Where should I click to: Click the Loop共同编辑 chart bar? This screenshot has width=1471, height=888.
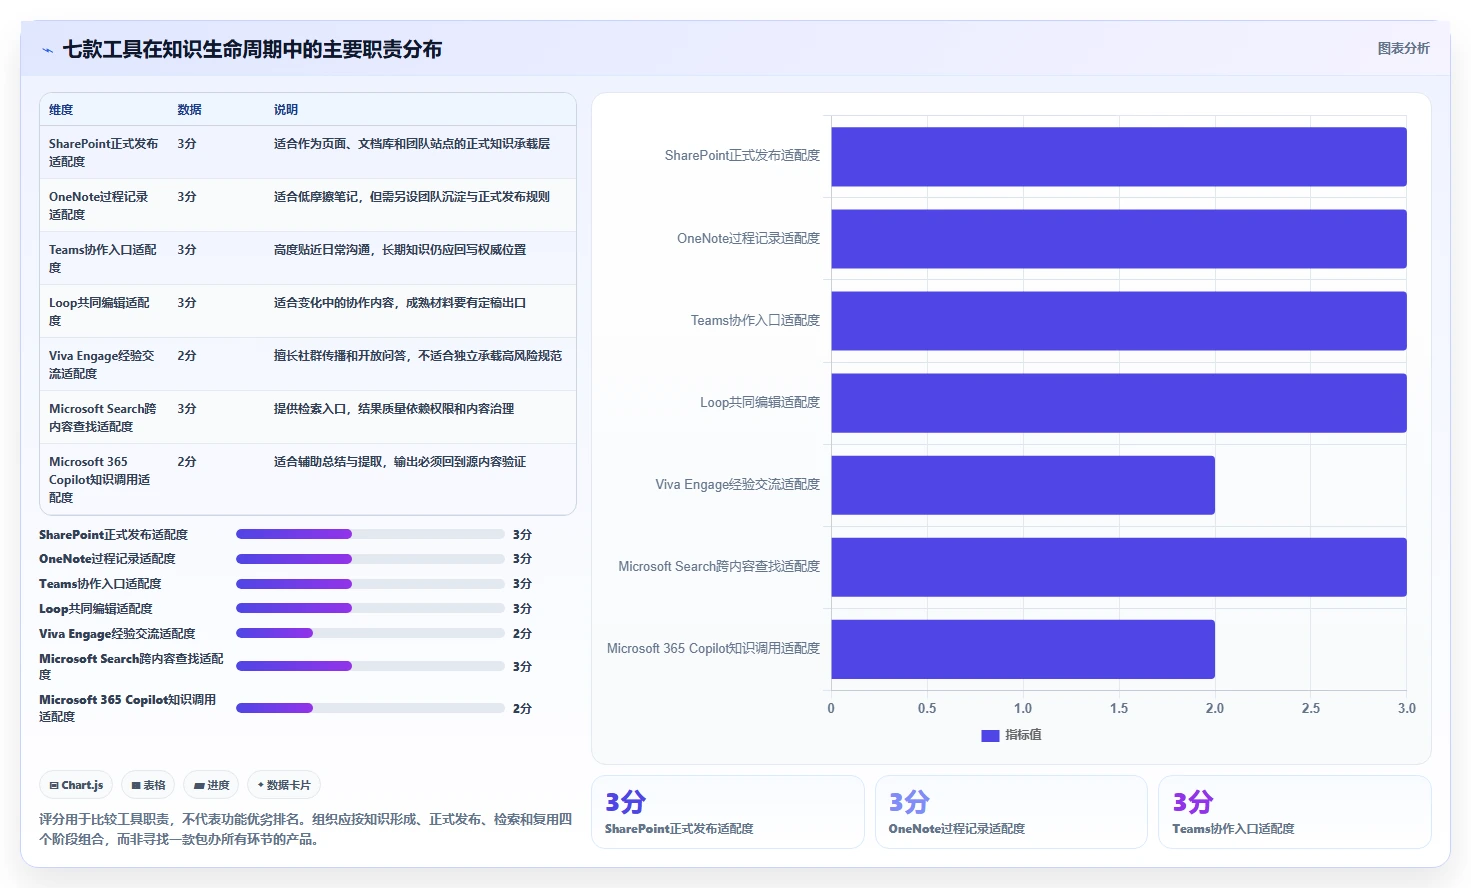[x=1119, y=402]
